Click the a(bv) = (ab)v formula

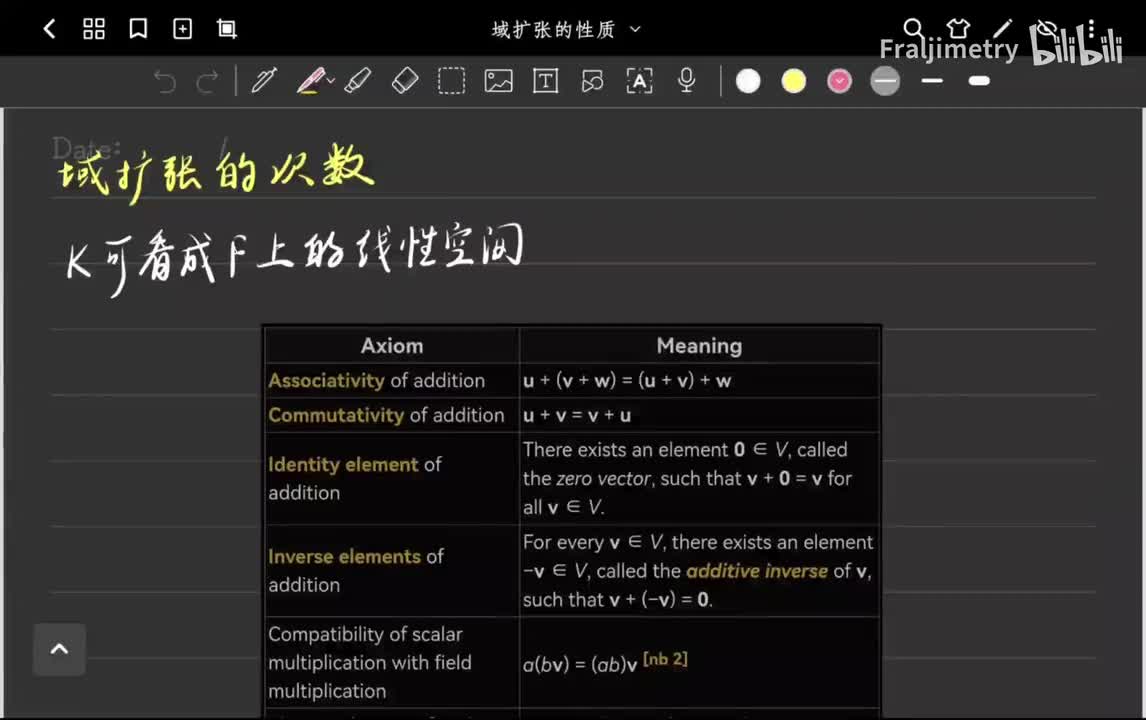580,664
